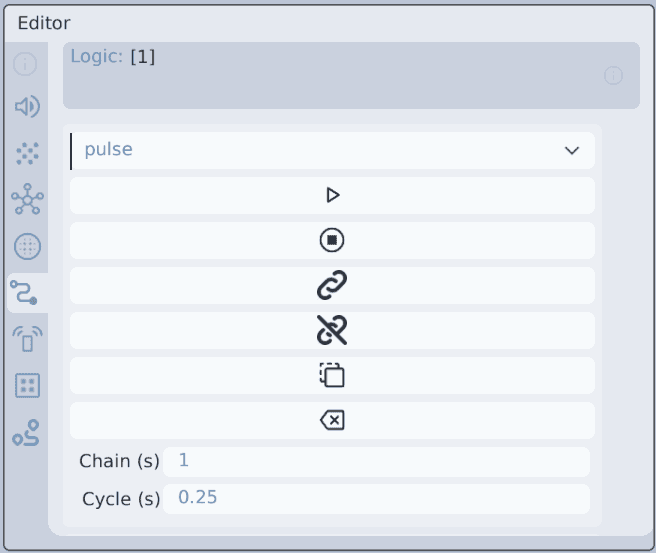
Task: Switch to the logic route tab
Action: [24, 292]
